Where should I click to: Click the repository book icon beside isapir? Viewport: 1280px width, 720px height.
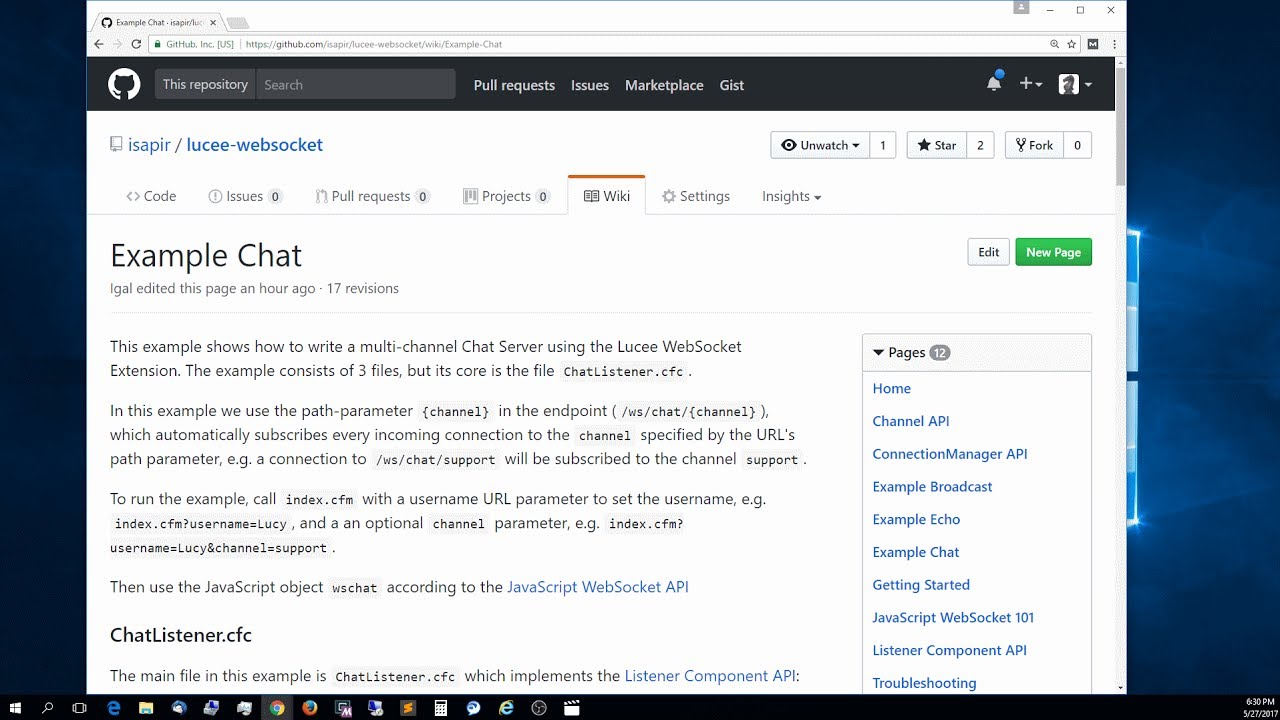pos(116,145)
